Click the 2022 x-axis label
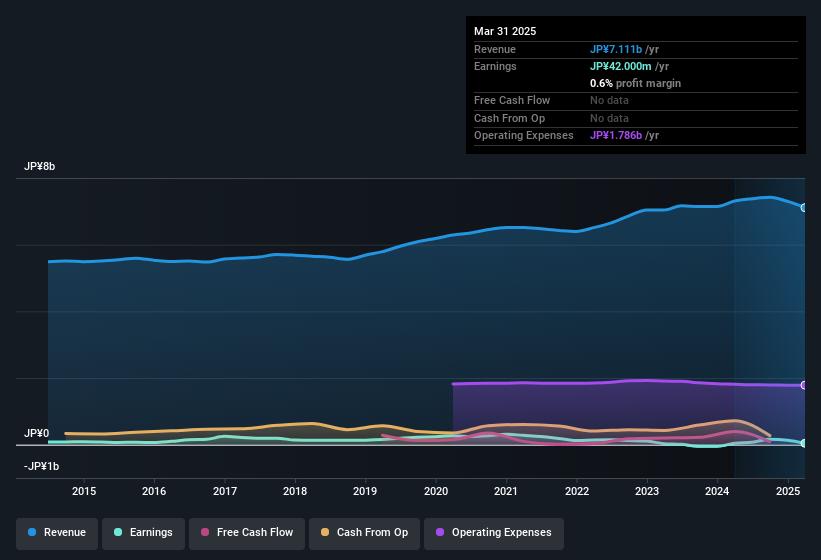Image resolution: width=821 pixels, height=560 pixels. pos(576,491)
